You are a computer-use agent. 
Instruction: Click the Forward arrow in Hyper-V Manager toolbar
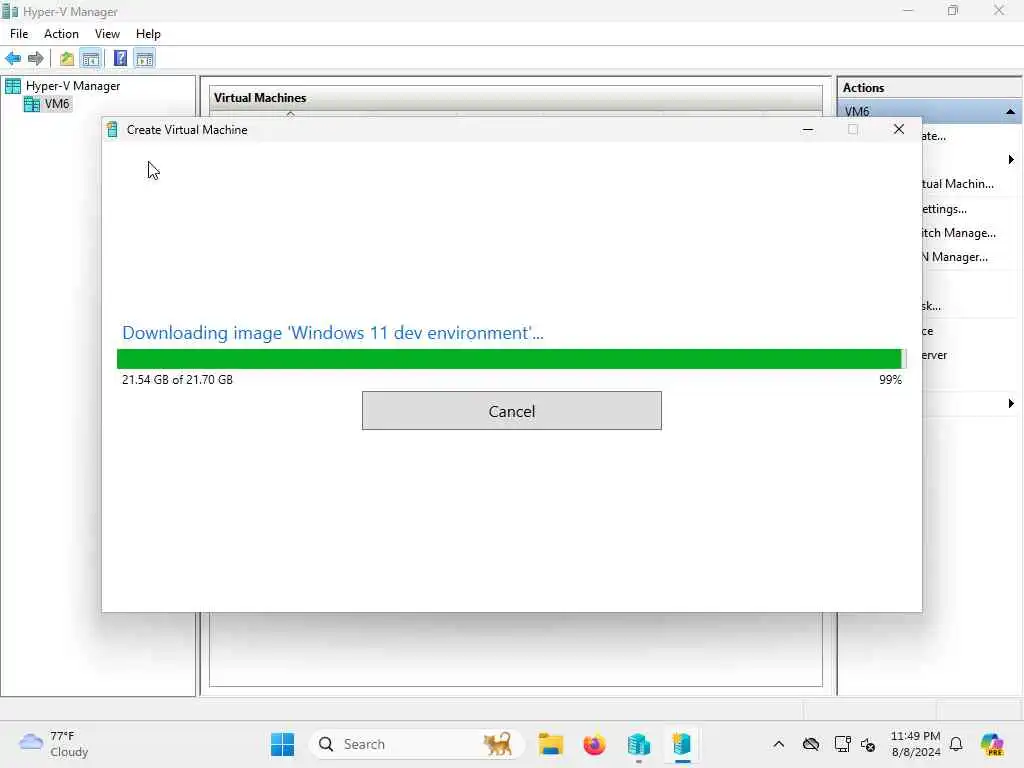[35, 59]
